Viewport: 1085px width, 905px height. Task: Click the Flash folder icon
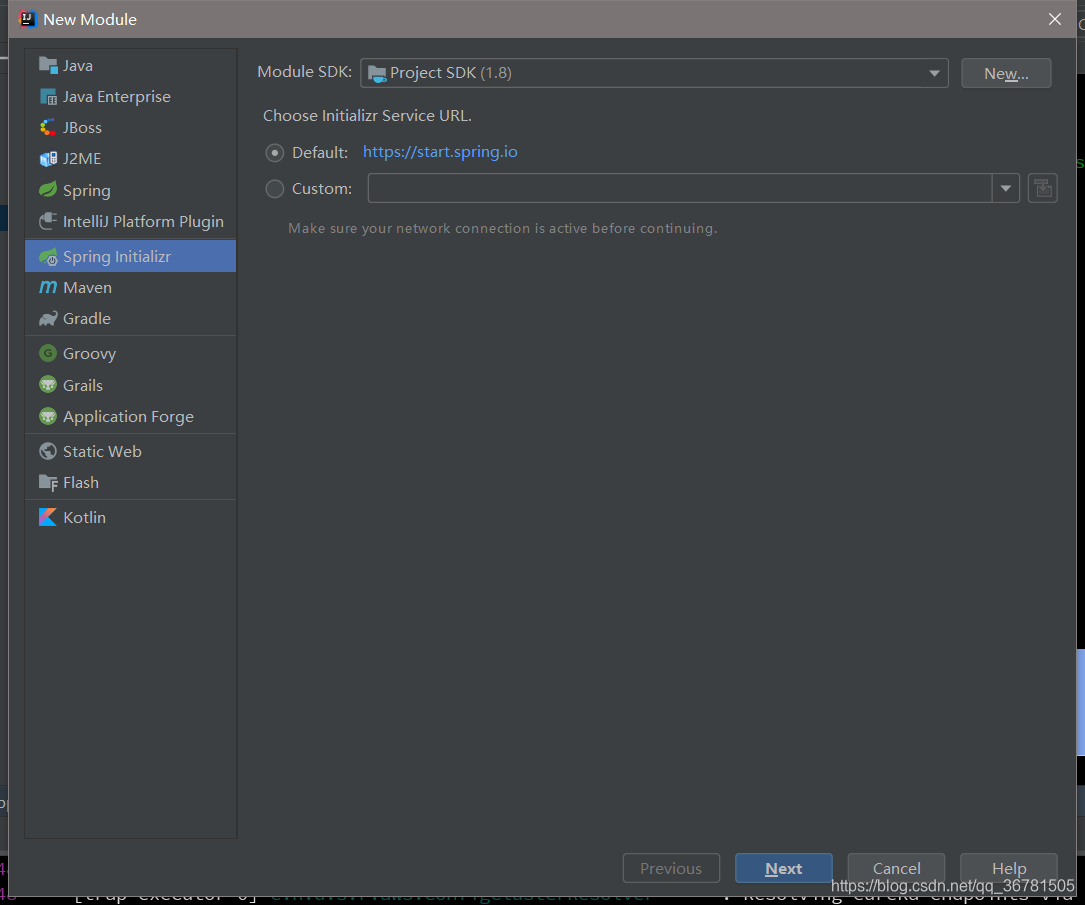point(48,482)
